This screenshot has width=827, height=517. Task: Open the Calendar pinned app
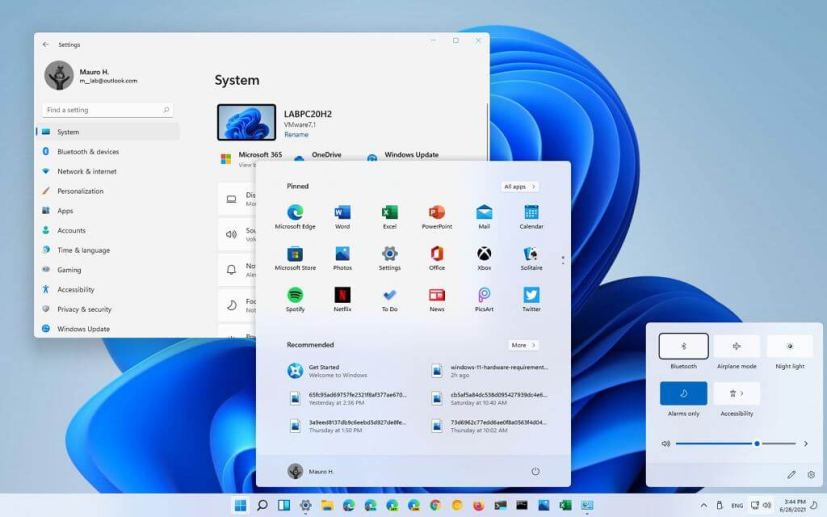531,217
